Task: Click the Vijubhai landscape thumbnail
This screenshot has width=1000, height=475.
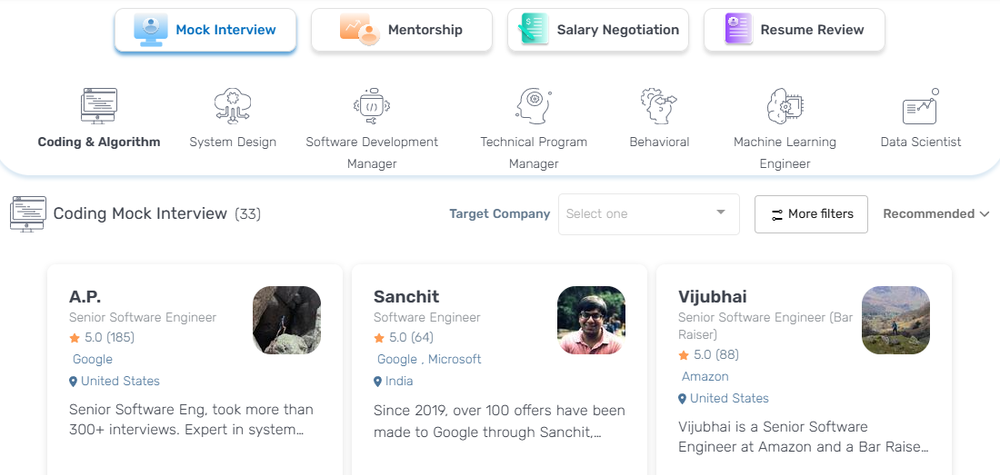Action: 896,320
